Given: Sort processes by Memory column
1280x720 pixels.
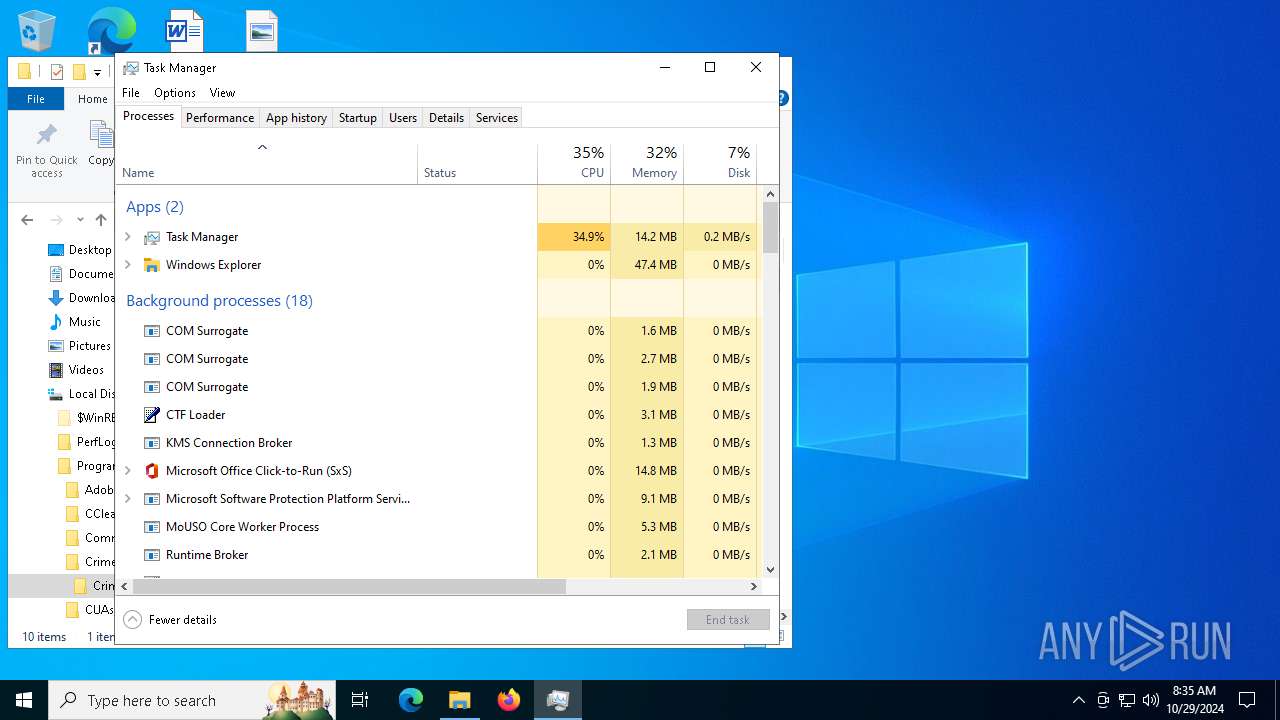Looking at the screenshot, I should point(647,164).
